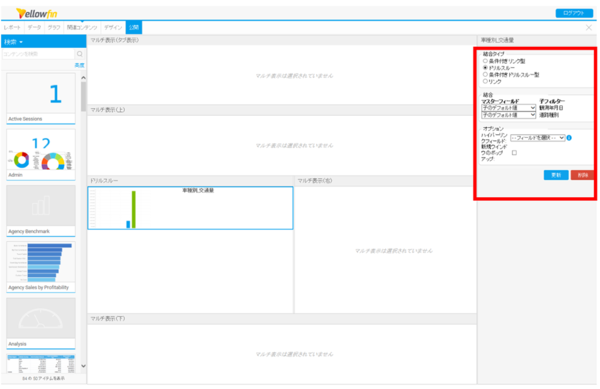This screenshot has width=600, height=389.
Task: Click the content list scrollbar down arrow
Action: [x=83, y=366]
